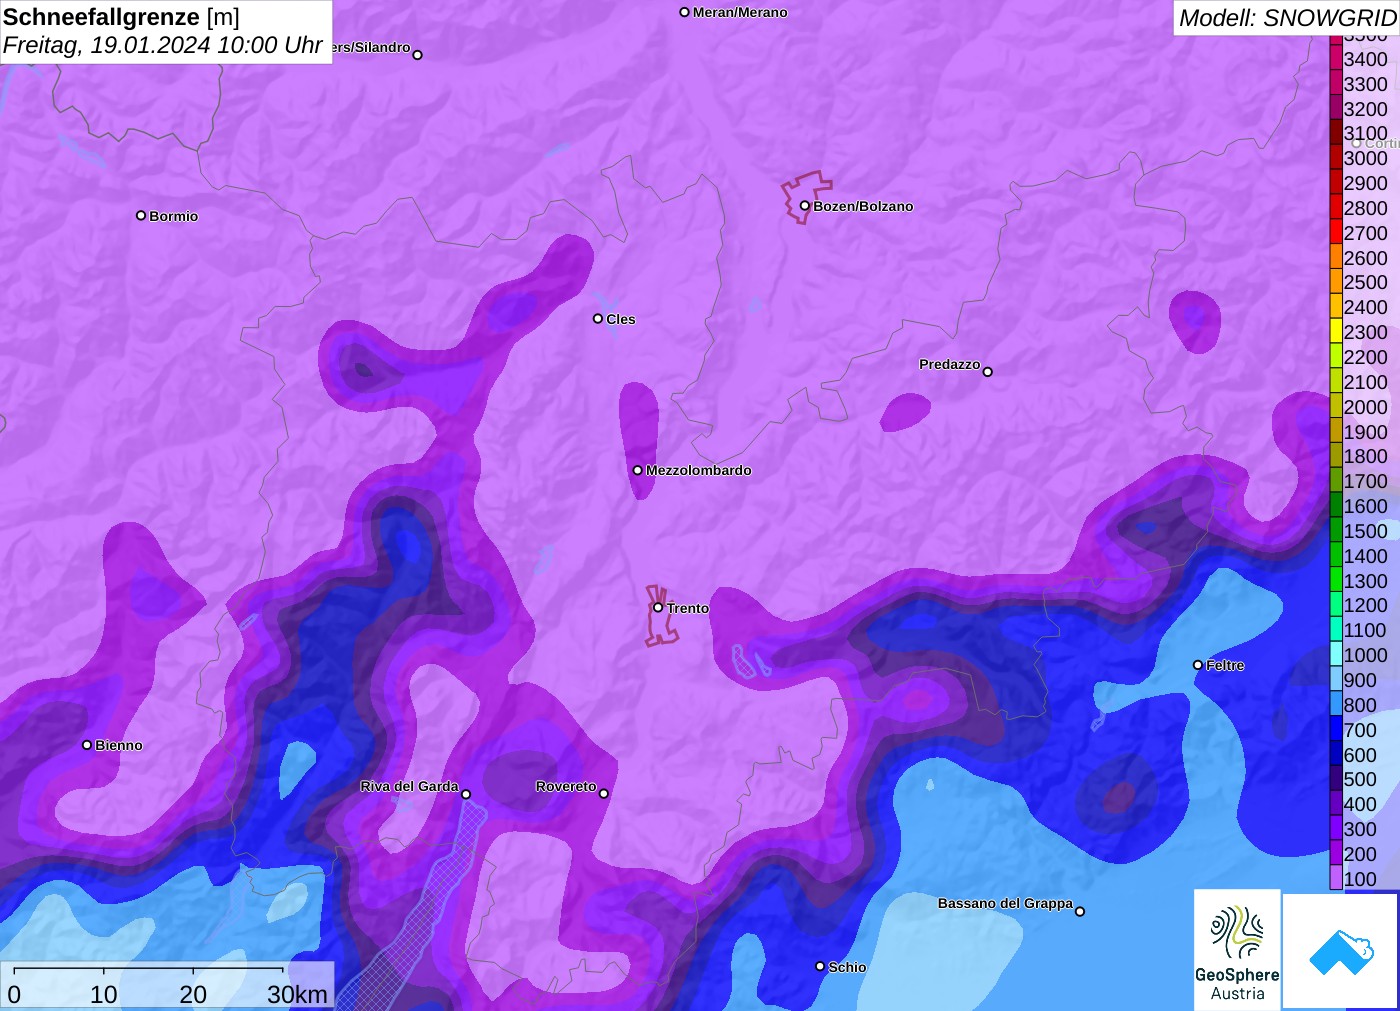Click the 2100 legend value
1400x1011 pixels.
(x=1365, y=382)
